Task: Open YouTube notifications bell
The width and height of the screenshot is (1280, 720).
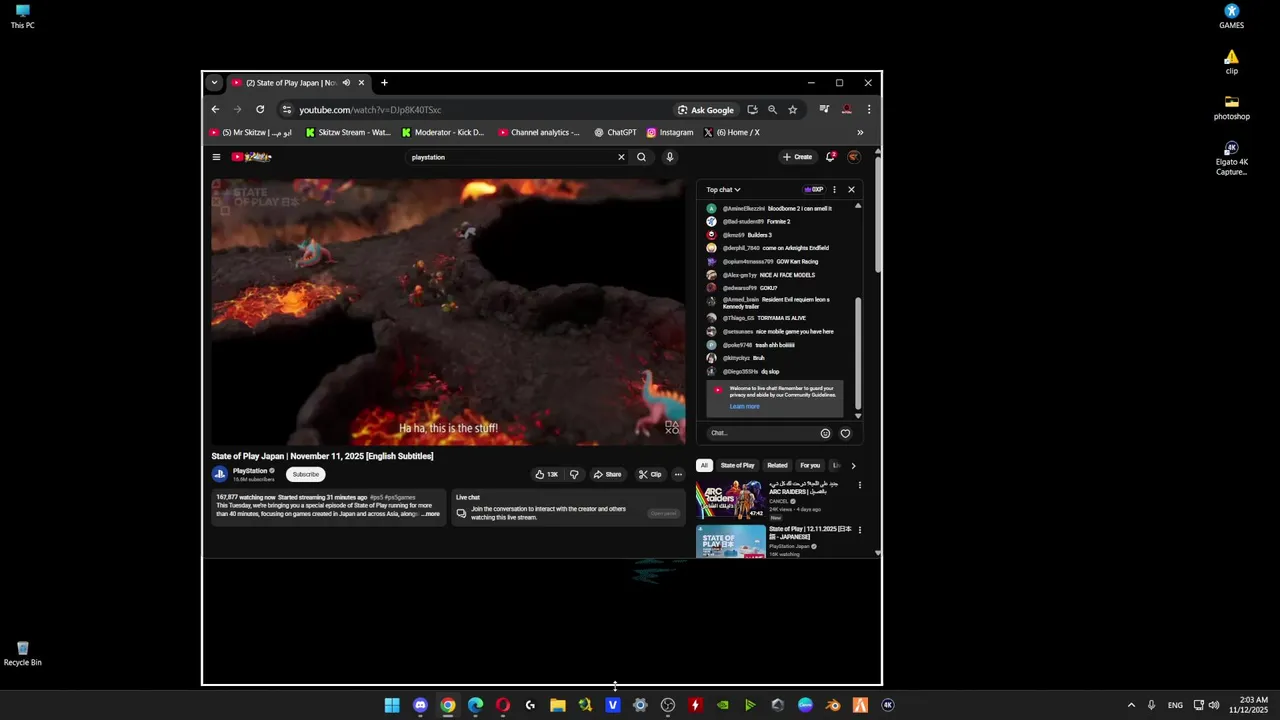Action: (x=830, y=157)
